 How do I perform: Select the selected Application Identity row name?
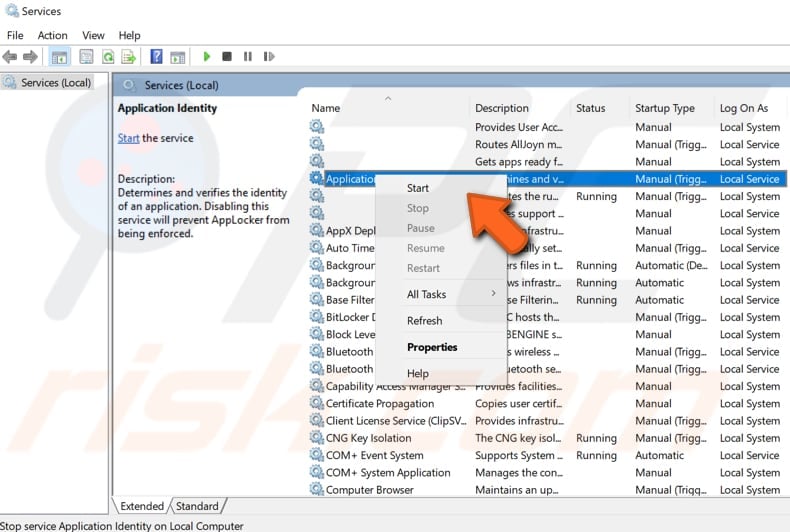pyautogui.click(x=351, y=179)
